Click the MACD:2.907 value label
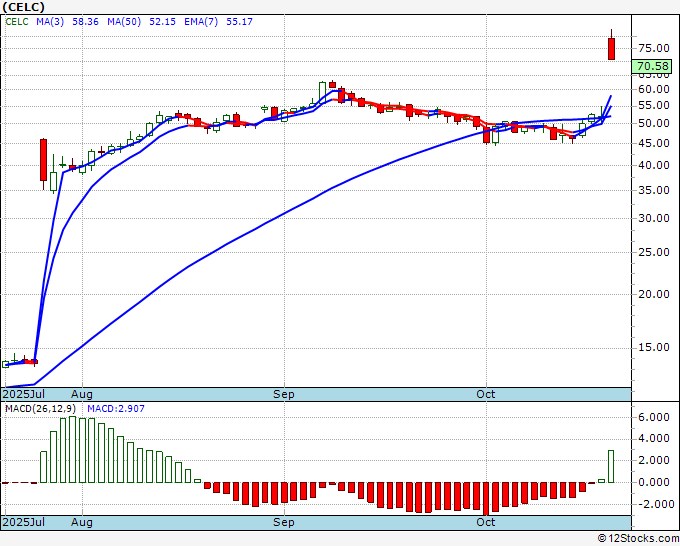The image size is (680, 546). point(116,409)
